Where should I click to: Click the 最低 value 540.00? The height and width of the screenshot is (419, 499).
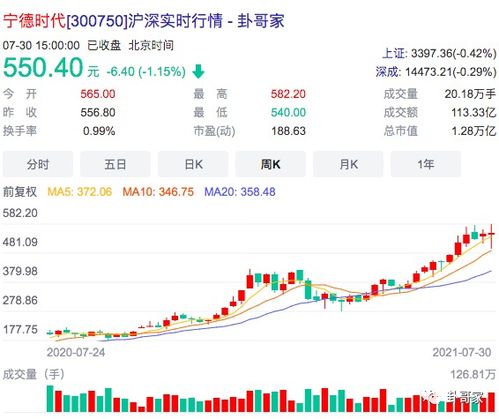[288, 112]
